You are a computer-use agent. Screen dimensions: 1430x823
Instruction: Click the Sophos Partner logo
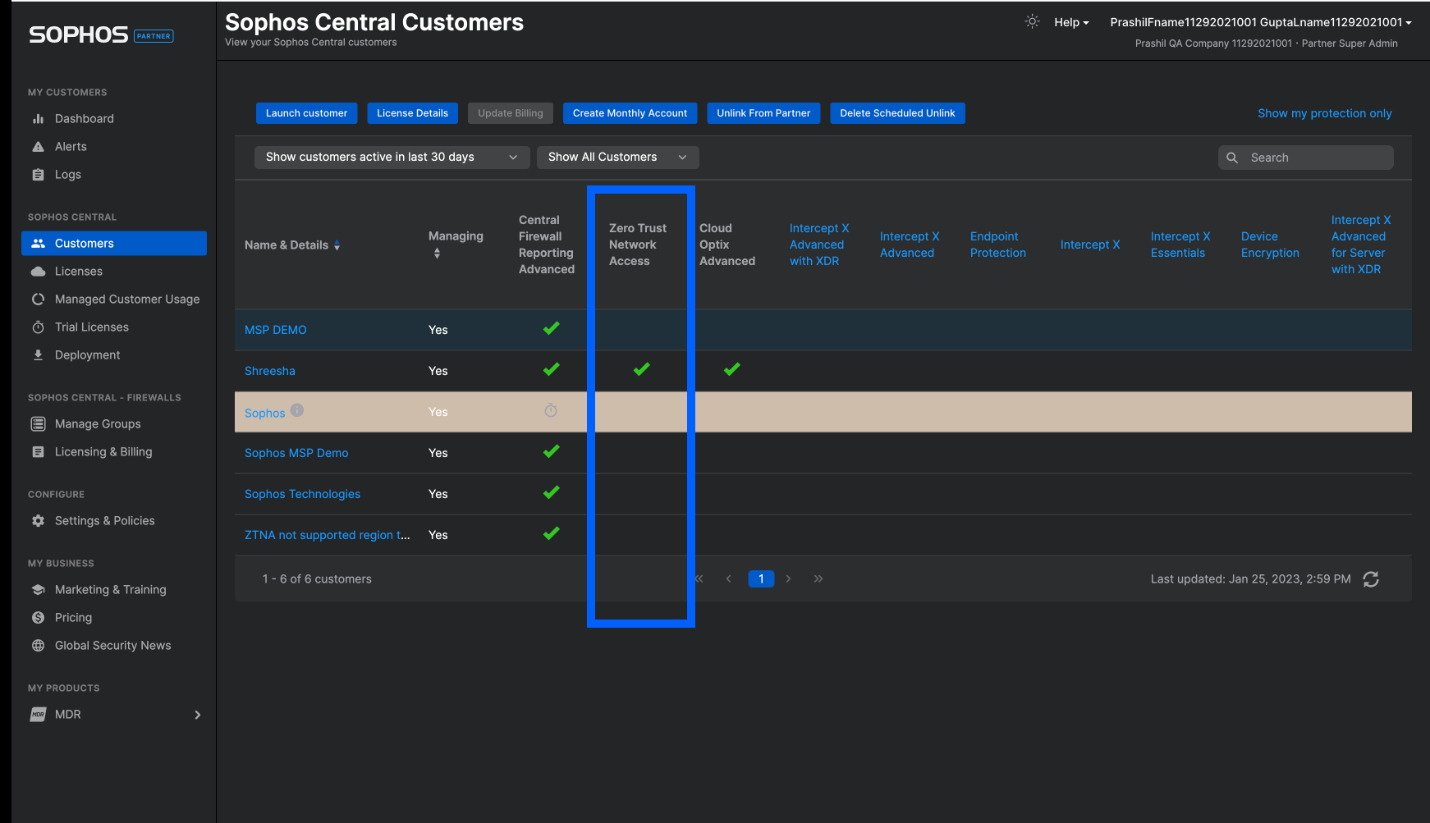101,35
